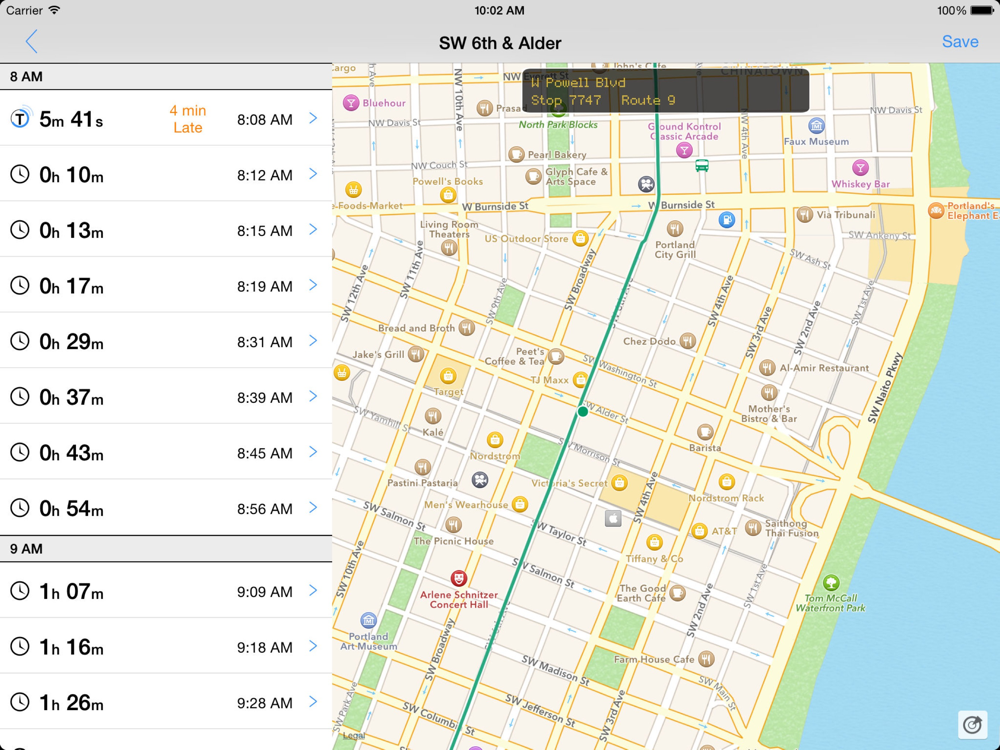This screenshot has width=1000, height=750.
Task: Tap the Pearl Bakery pin
Action: [x=517, y=154]
